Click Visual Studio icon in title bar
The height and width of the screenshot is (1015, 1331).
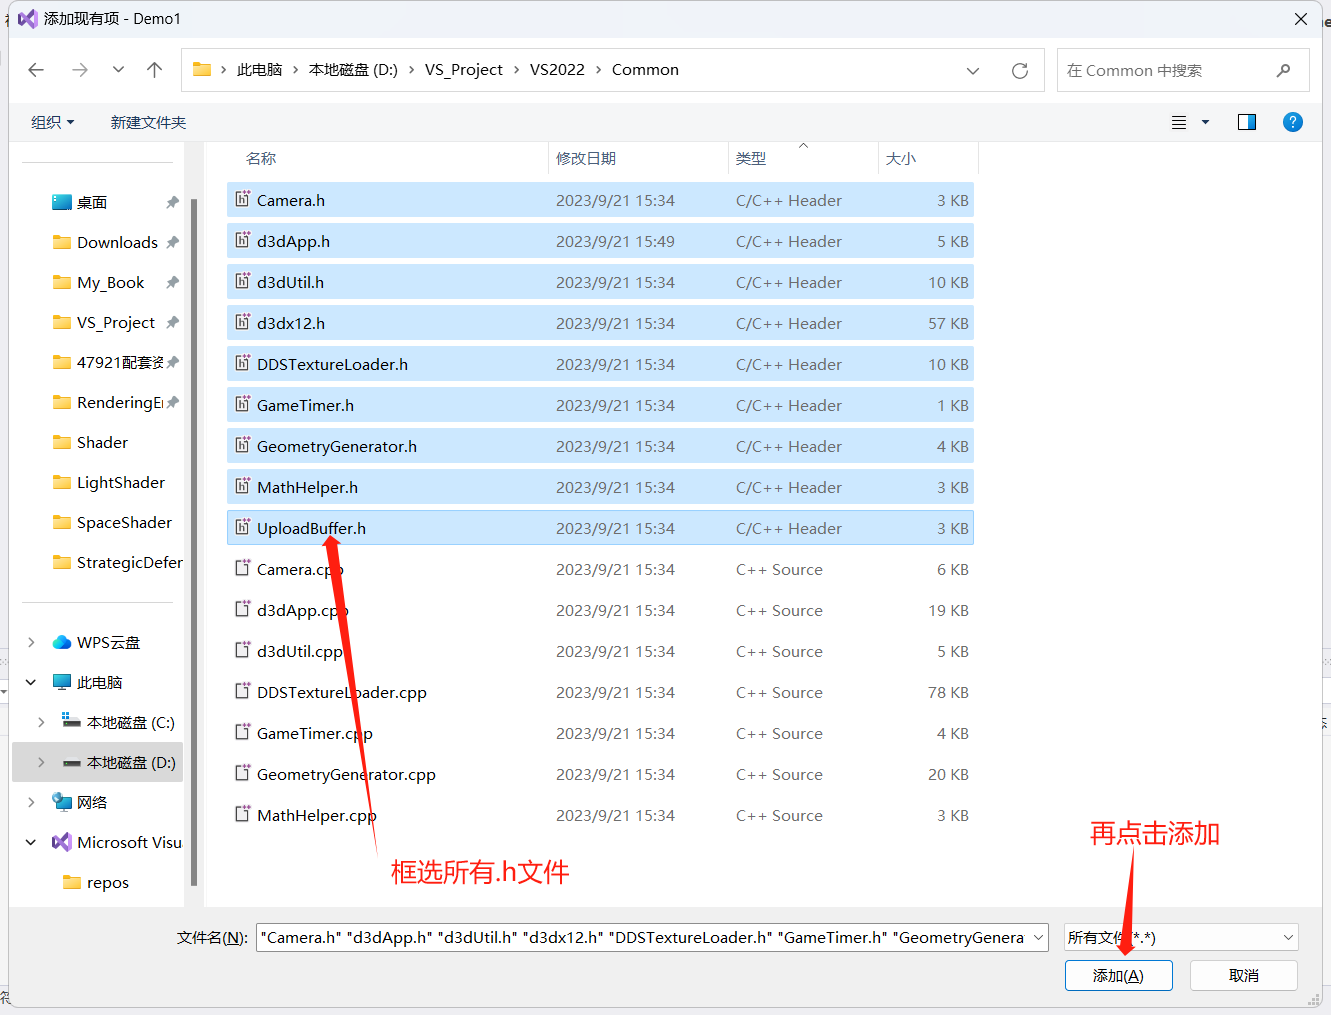[27, 18]
